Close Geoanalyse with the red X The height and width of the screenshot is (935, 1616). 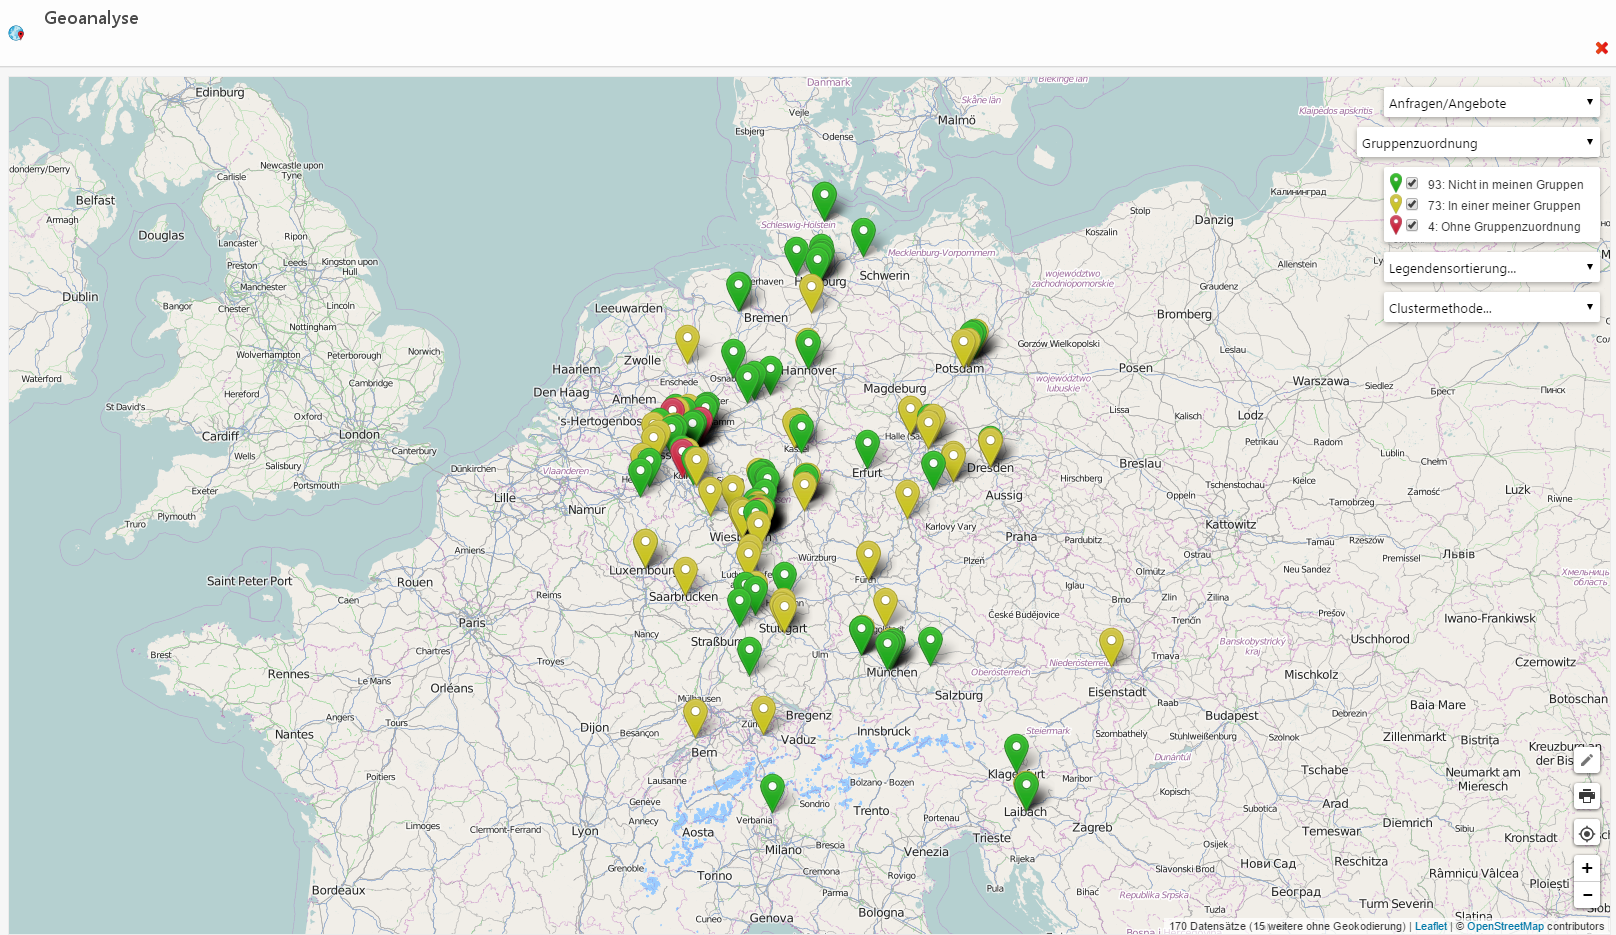[1601, 48]
